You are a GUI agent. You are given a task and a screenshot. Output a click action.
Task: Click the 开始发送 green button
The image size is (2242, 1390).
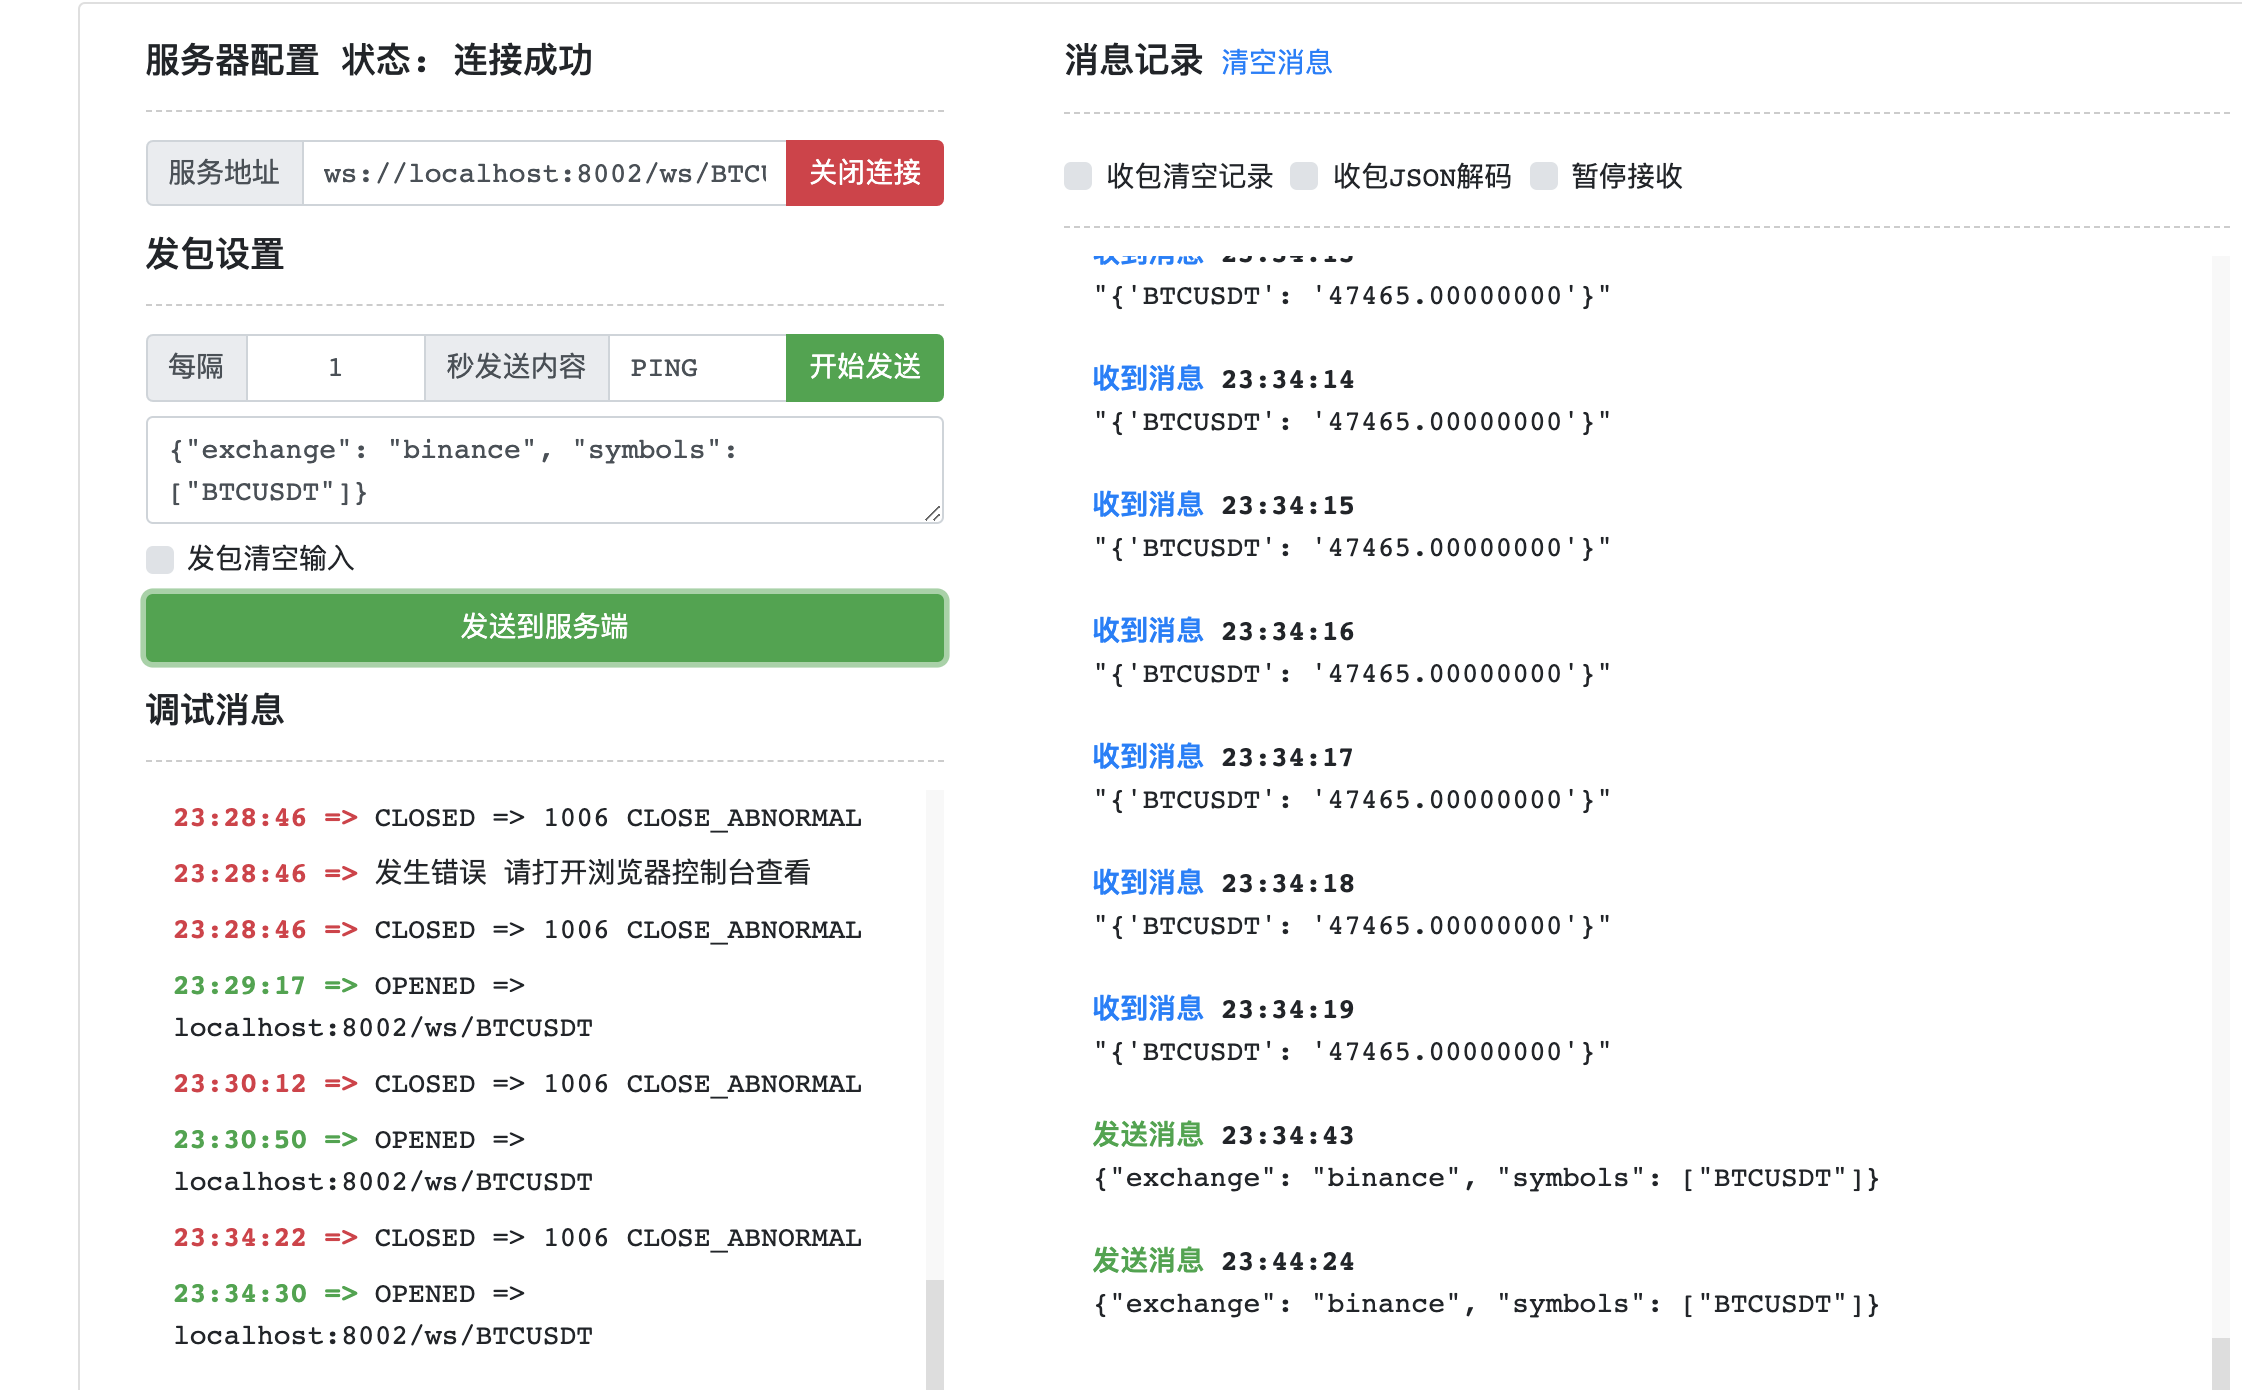click(864, 367)
